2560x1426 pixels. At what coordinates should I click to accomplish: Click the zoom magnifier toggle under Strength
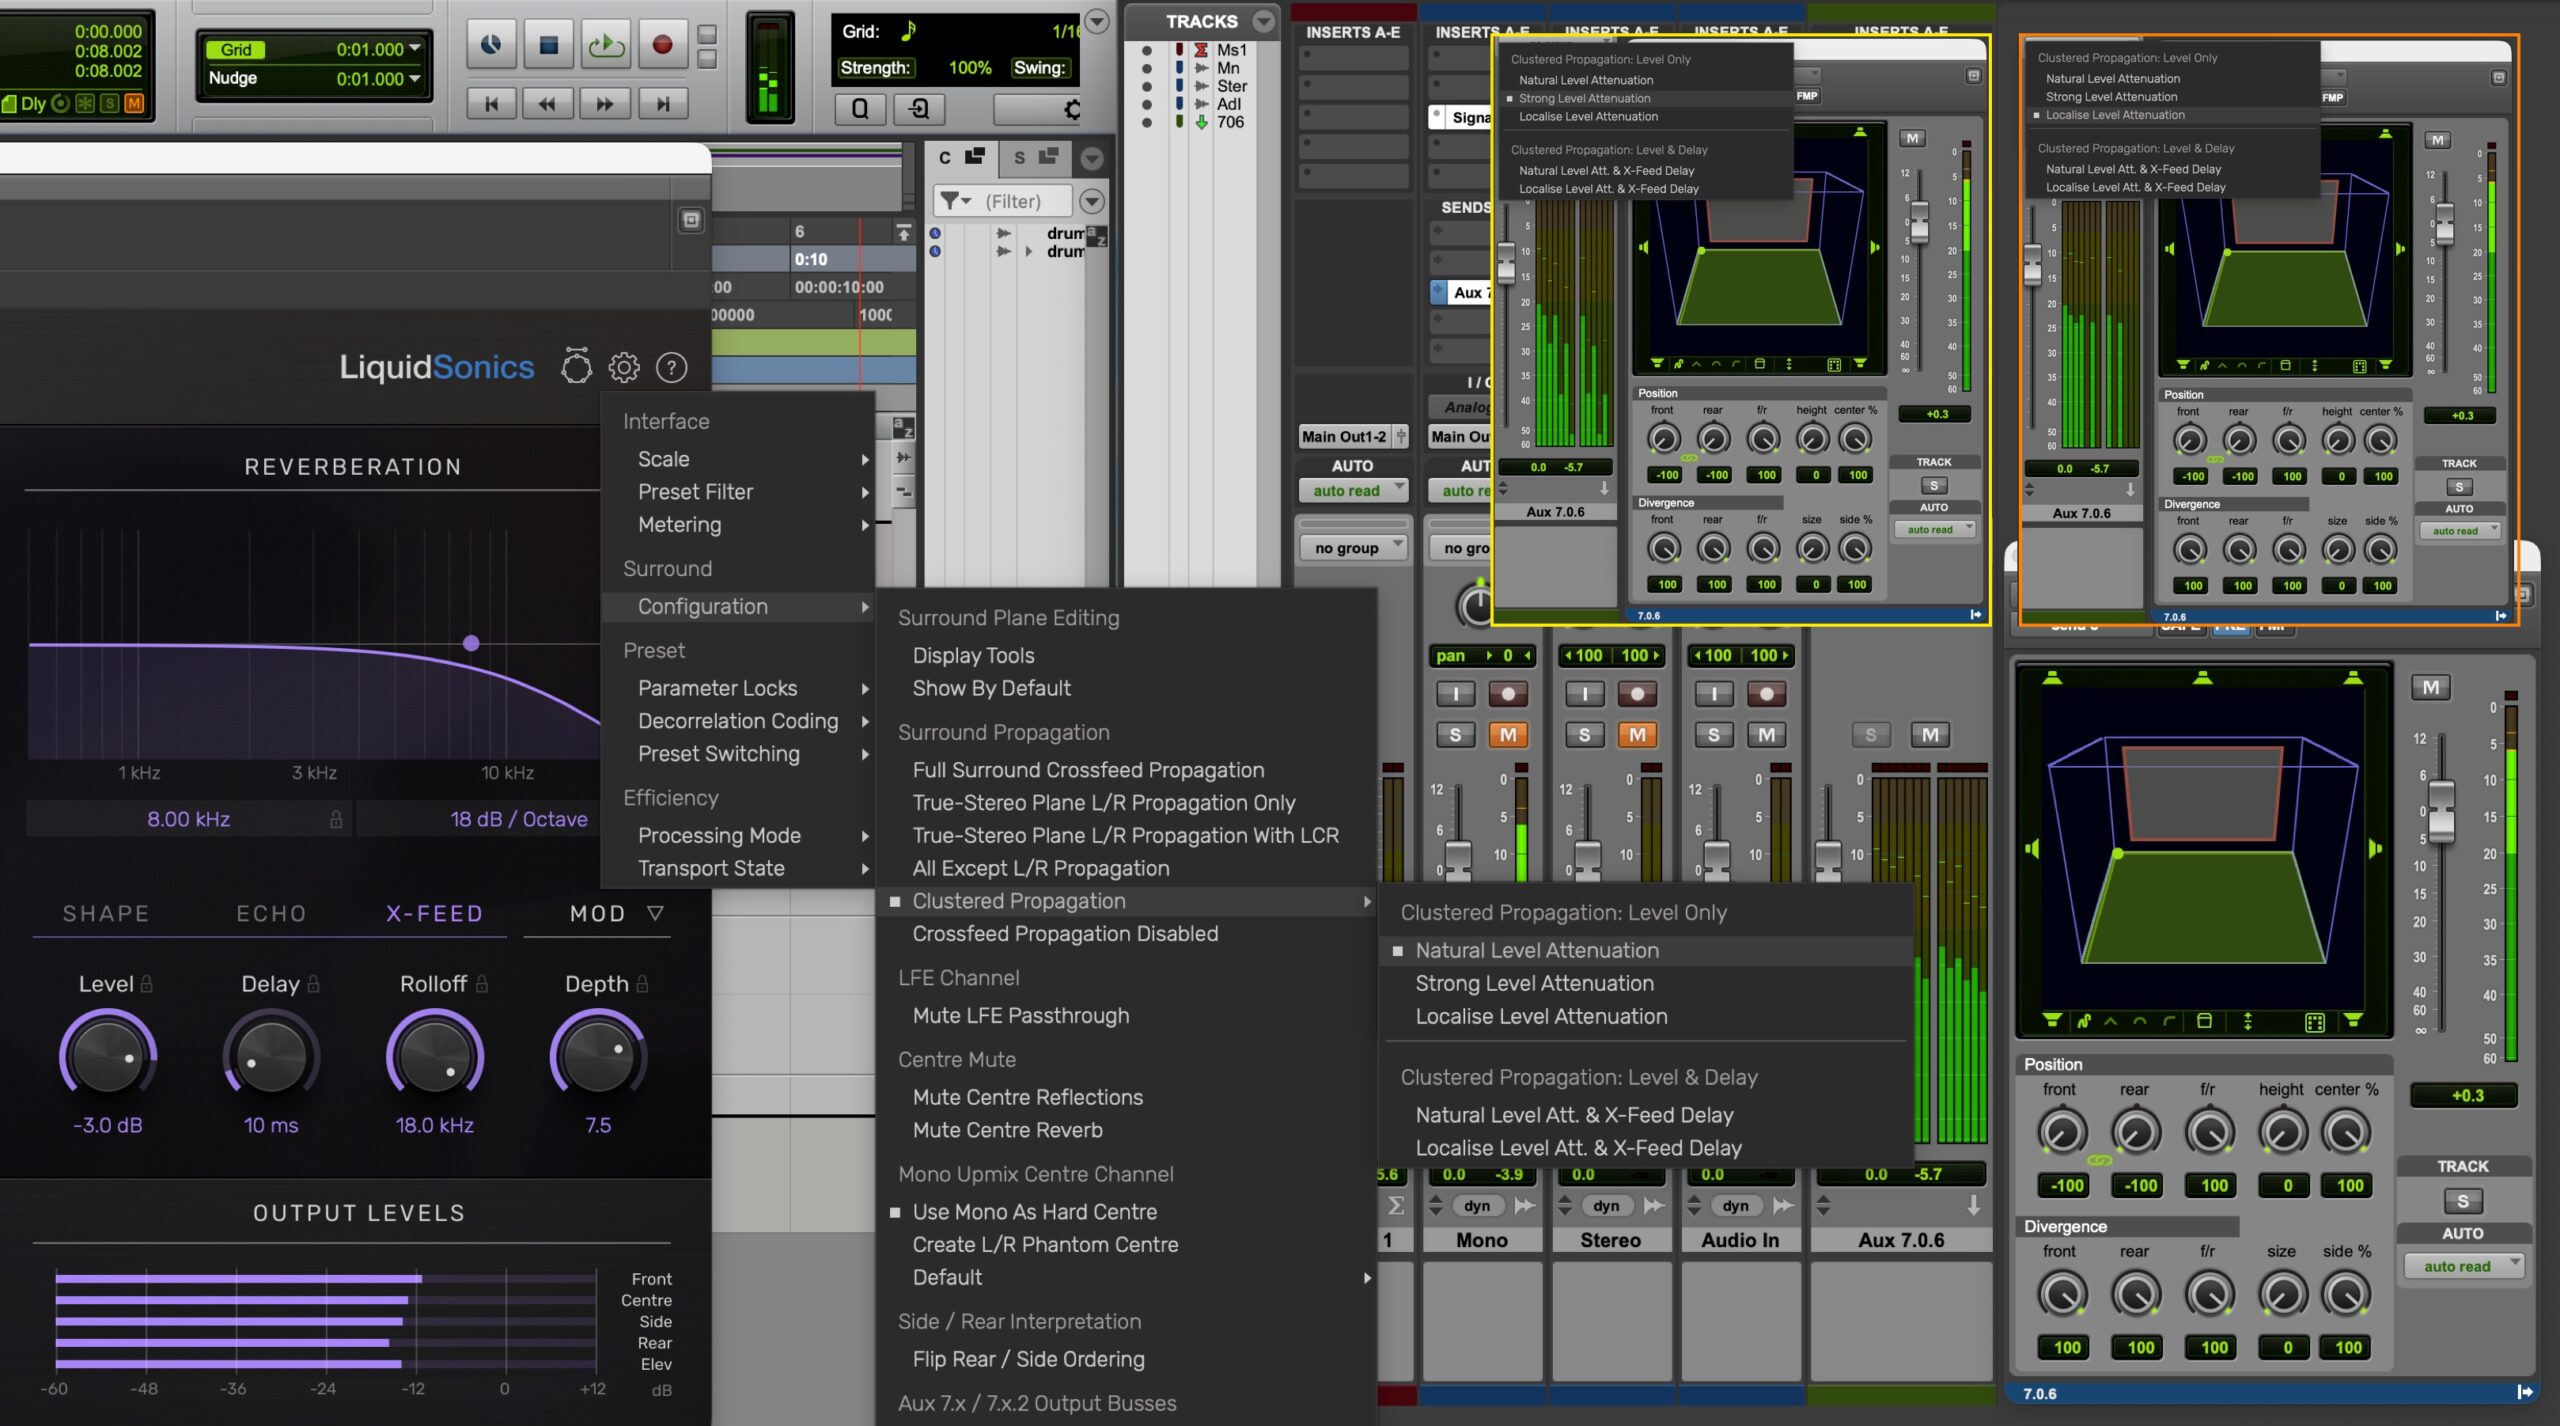point(860,108)
